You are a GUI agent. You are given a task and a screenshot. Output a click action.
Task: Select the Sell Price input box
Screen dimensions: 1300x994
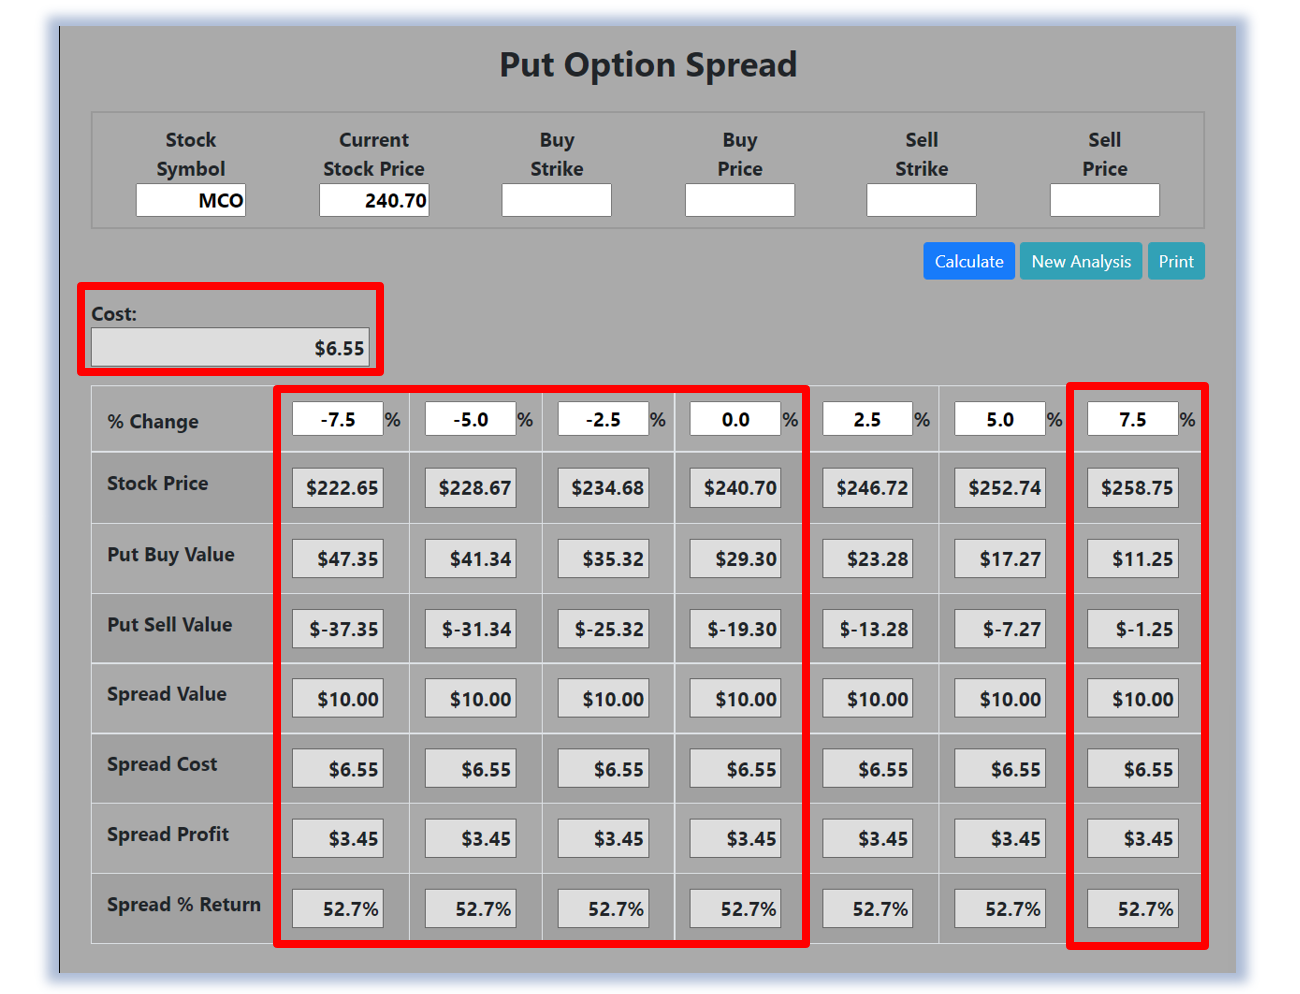(x=1104, y=200)
